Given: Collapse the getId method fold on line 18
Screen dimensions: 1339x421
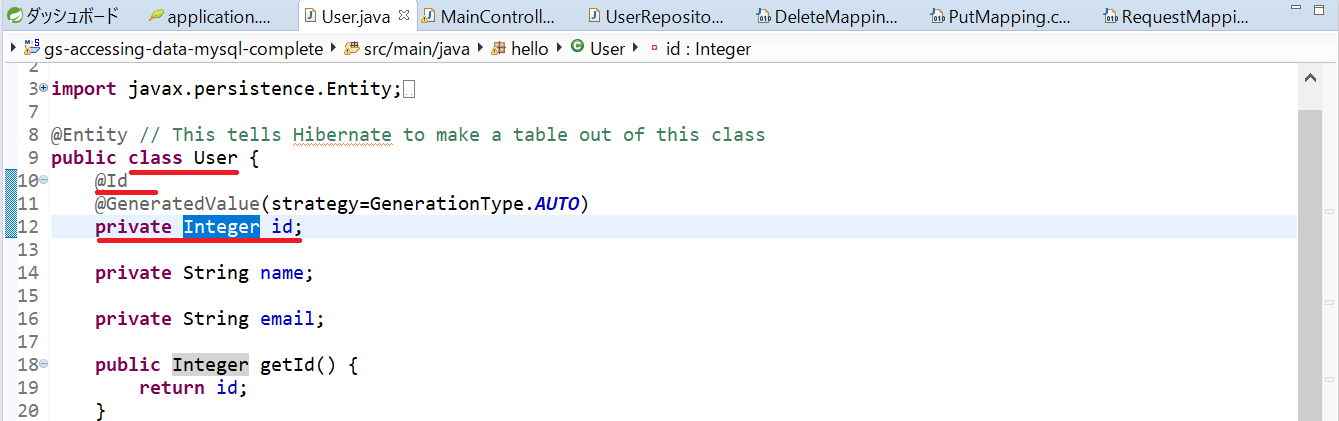Looking at the screenshot, I should (x=43, y=365).
